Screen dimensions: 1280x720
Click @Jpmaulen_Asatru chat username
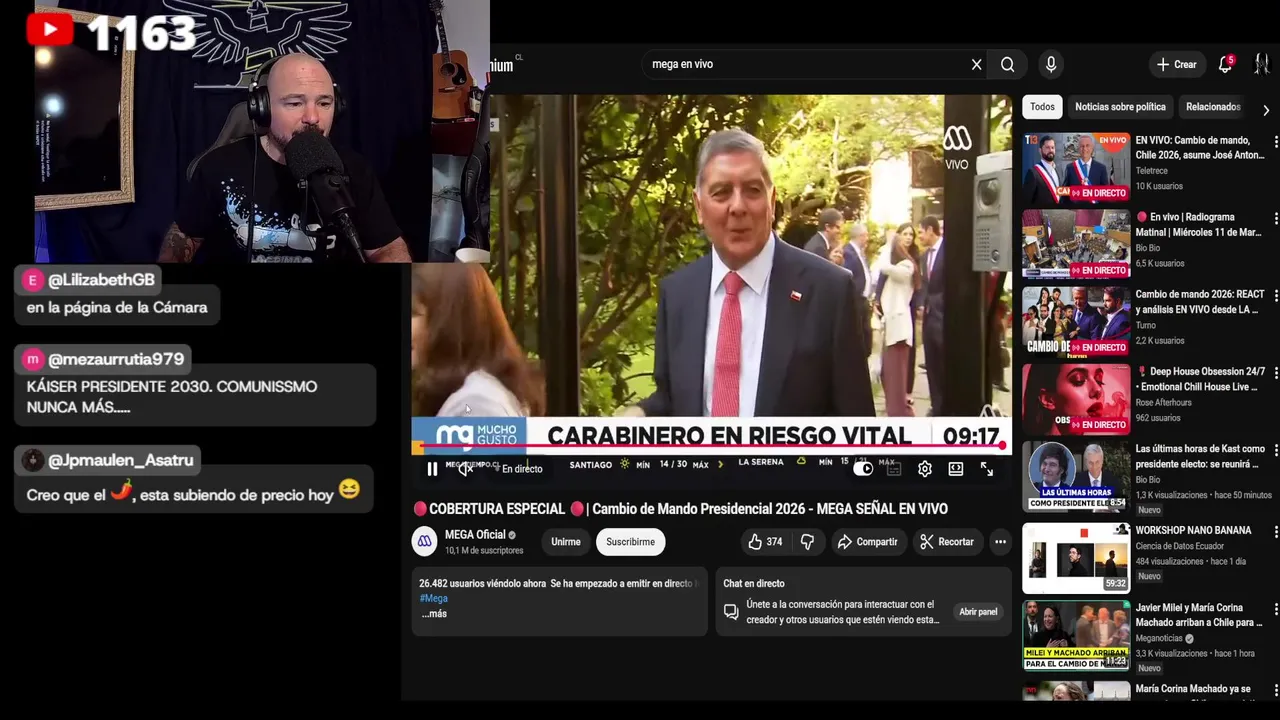coord(120,460)
